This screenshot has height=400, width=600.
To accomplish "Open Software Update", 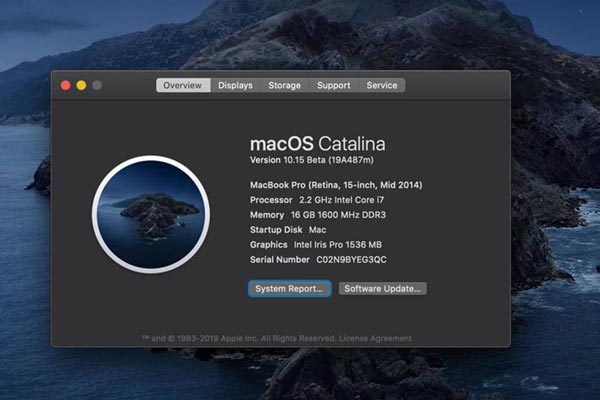I will (x=382, y=289).
